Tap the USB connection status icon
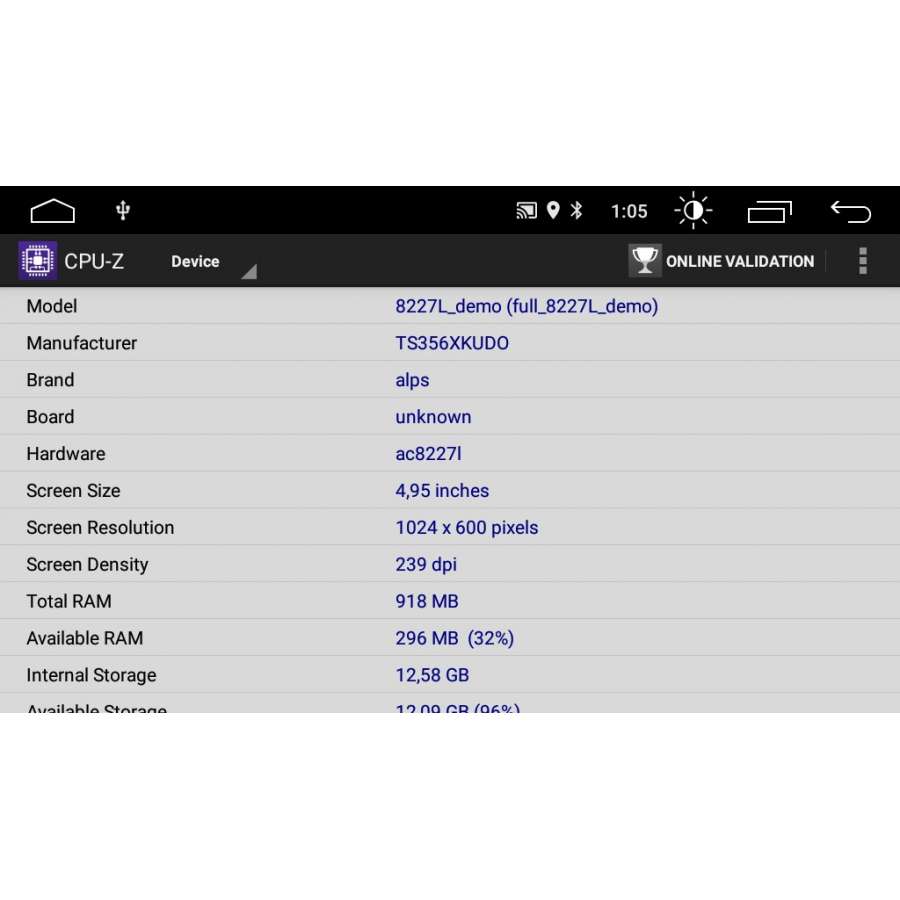 [x=123, y=211]
